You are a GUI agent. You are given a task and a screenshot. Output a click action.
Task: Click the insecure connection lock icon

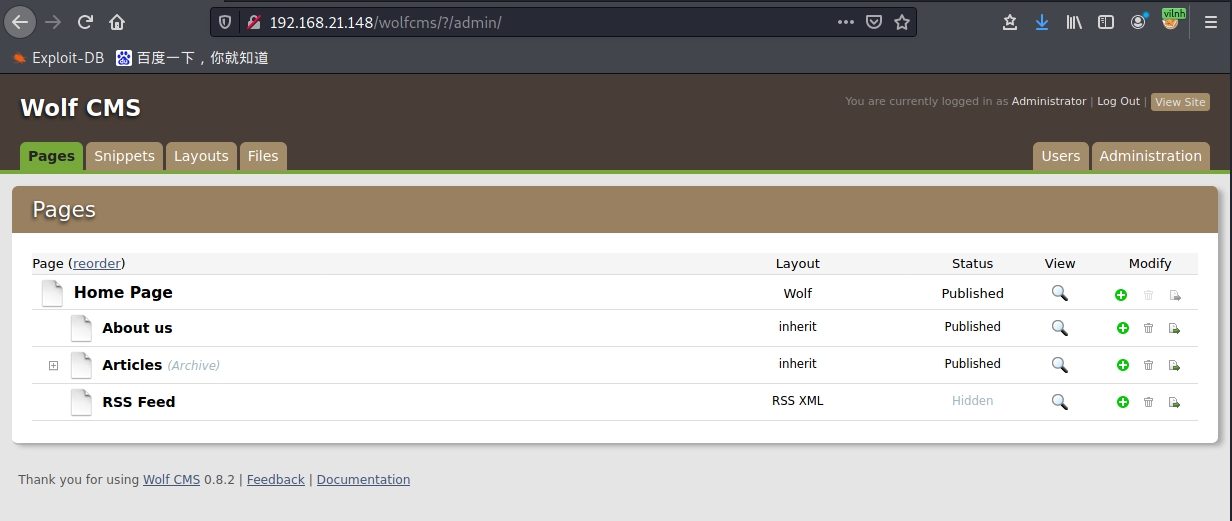click(x=254, y=22)
